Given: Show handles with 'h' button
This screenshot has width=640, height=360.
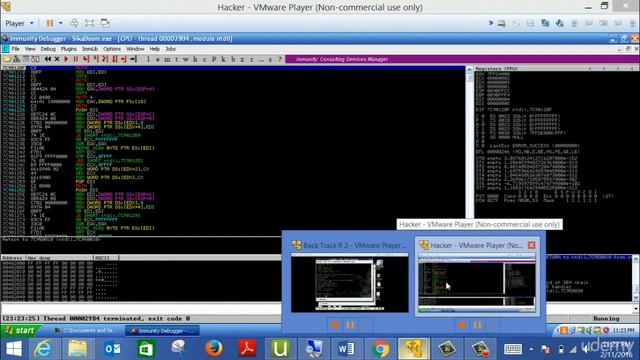Looking at the screenshot, I should pos(195,59).
